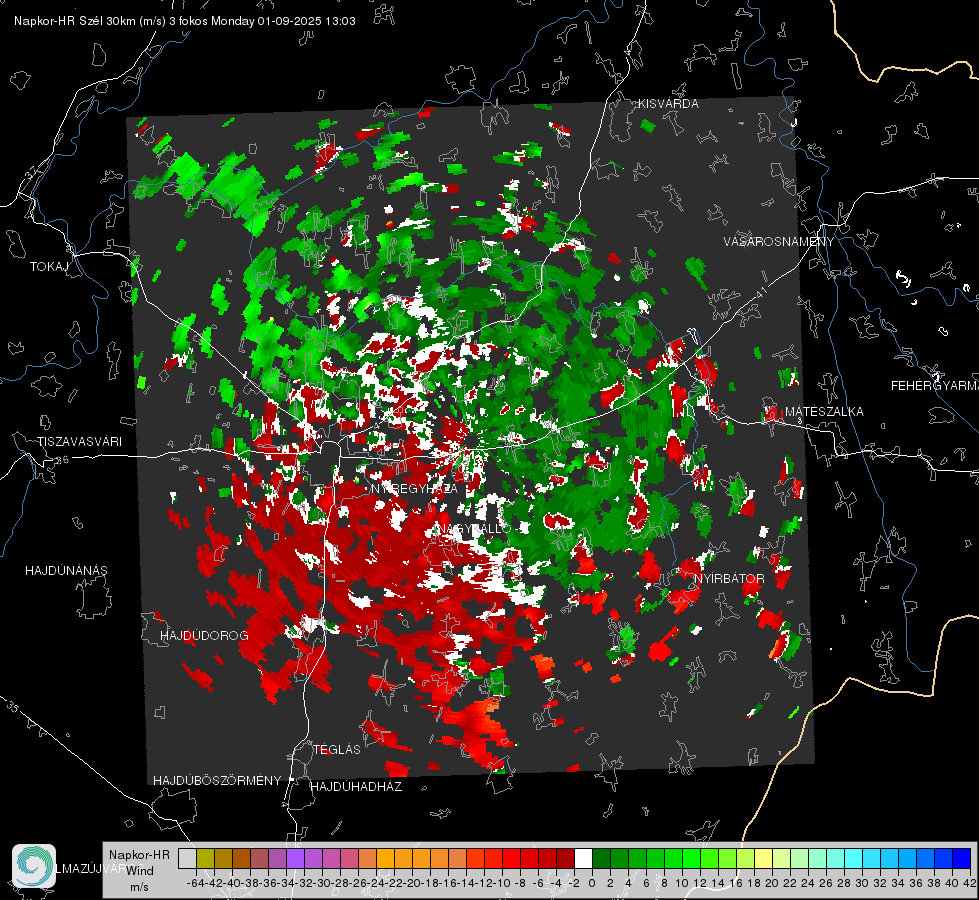Click the 'KISVÁRDA' city label
Screen dimensions: 979x900
(x=668, y=104)
